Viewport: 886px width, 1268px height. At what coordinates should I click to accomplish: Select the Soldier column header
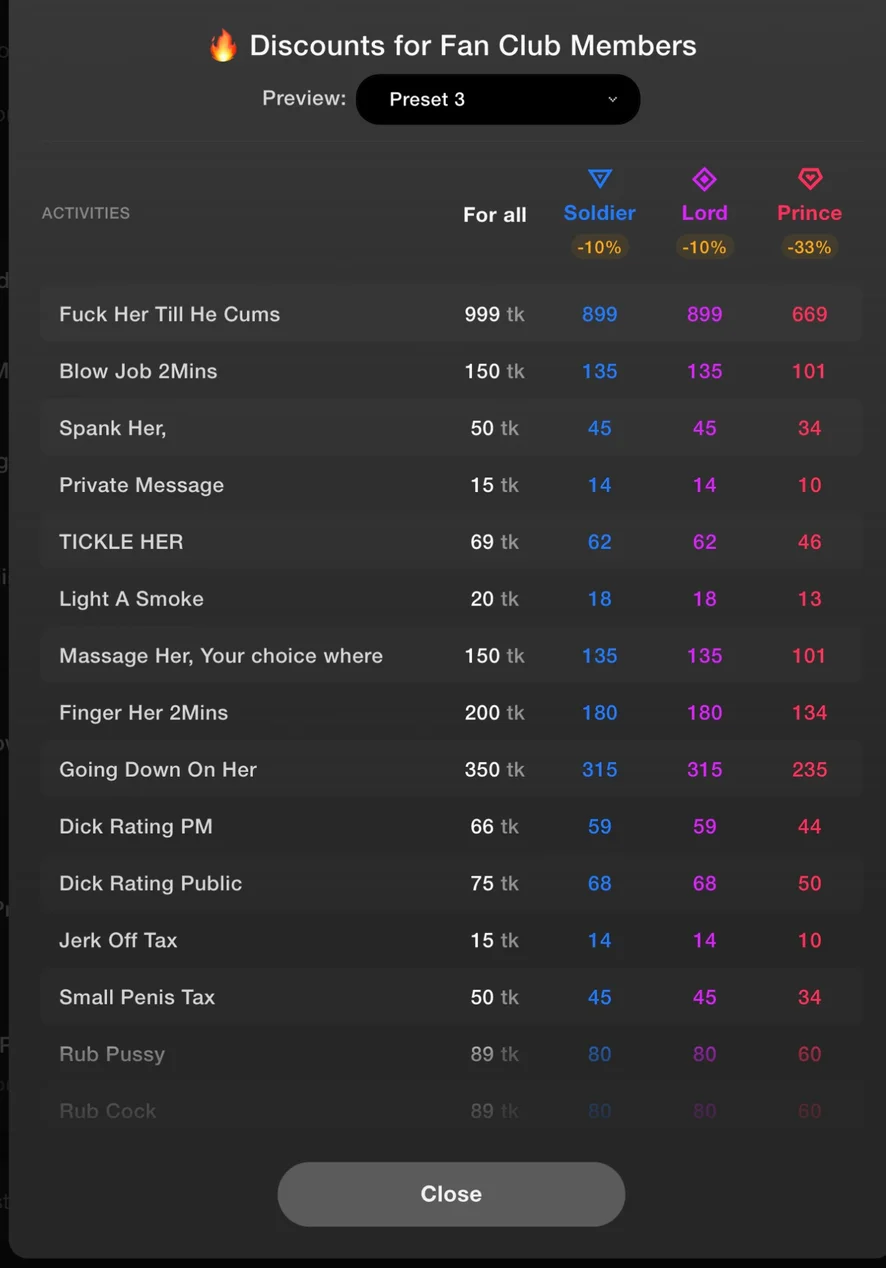click(x=600, y=213)
